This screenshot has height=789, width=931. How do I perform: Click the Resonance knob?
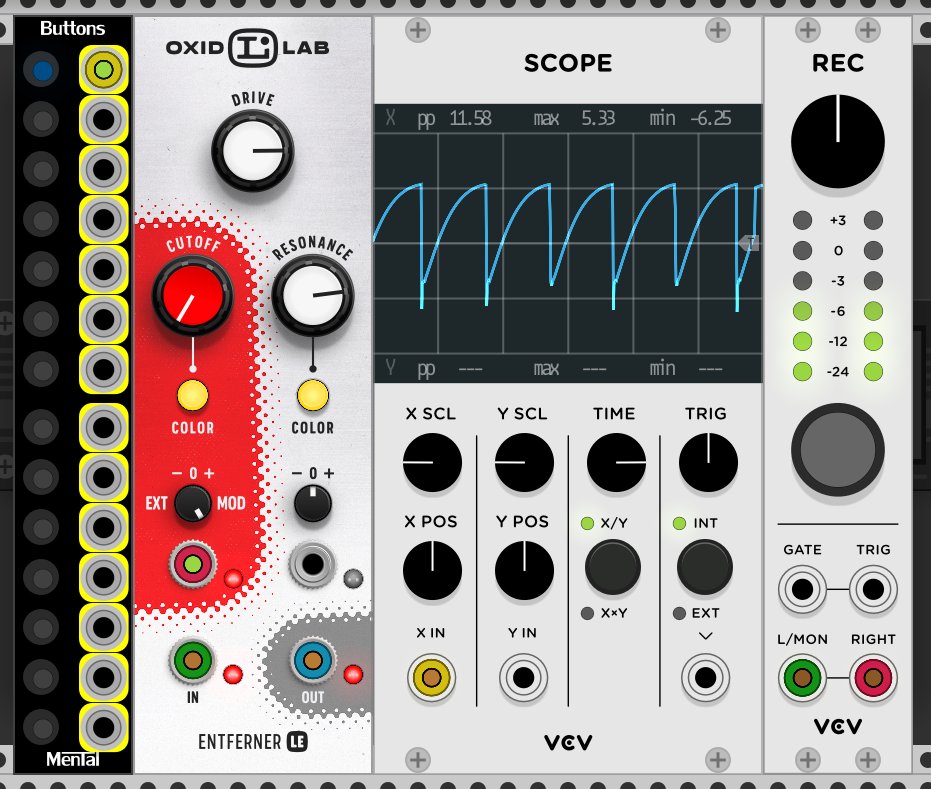(x=312, y=295)
